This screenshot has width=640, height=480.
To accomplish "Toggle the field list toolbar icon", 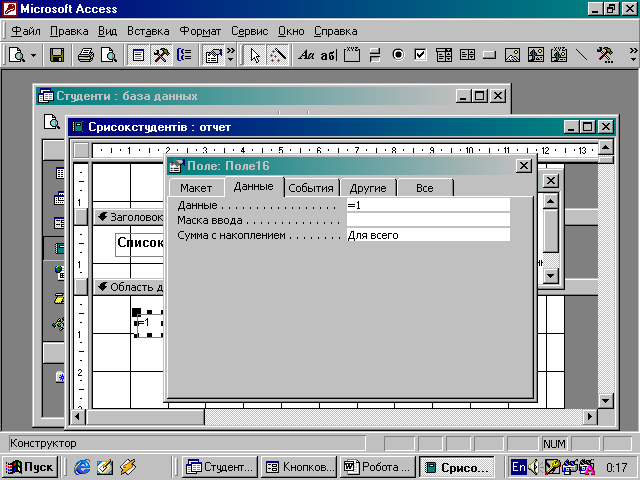I will tap(138, 55).
